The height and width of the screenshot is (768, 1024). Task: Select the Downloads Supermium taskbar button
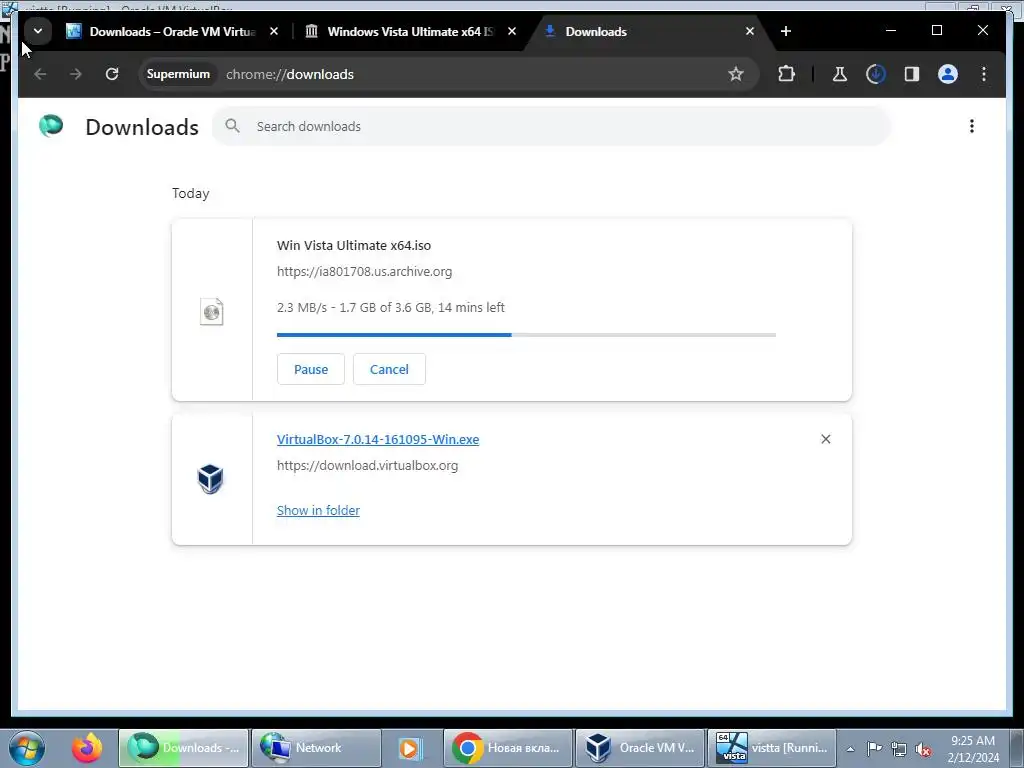[184, 748]
